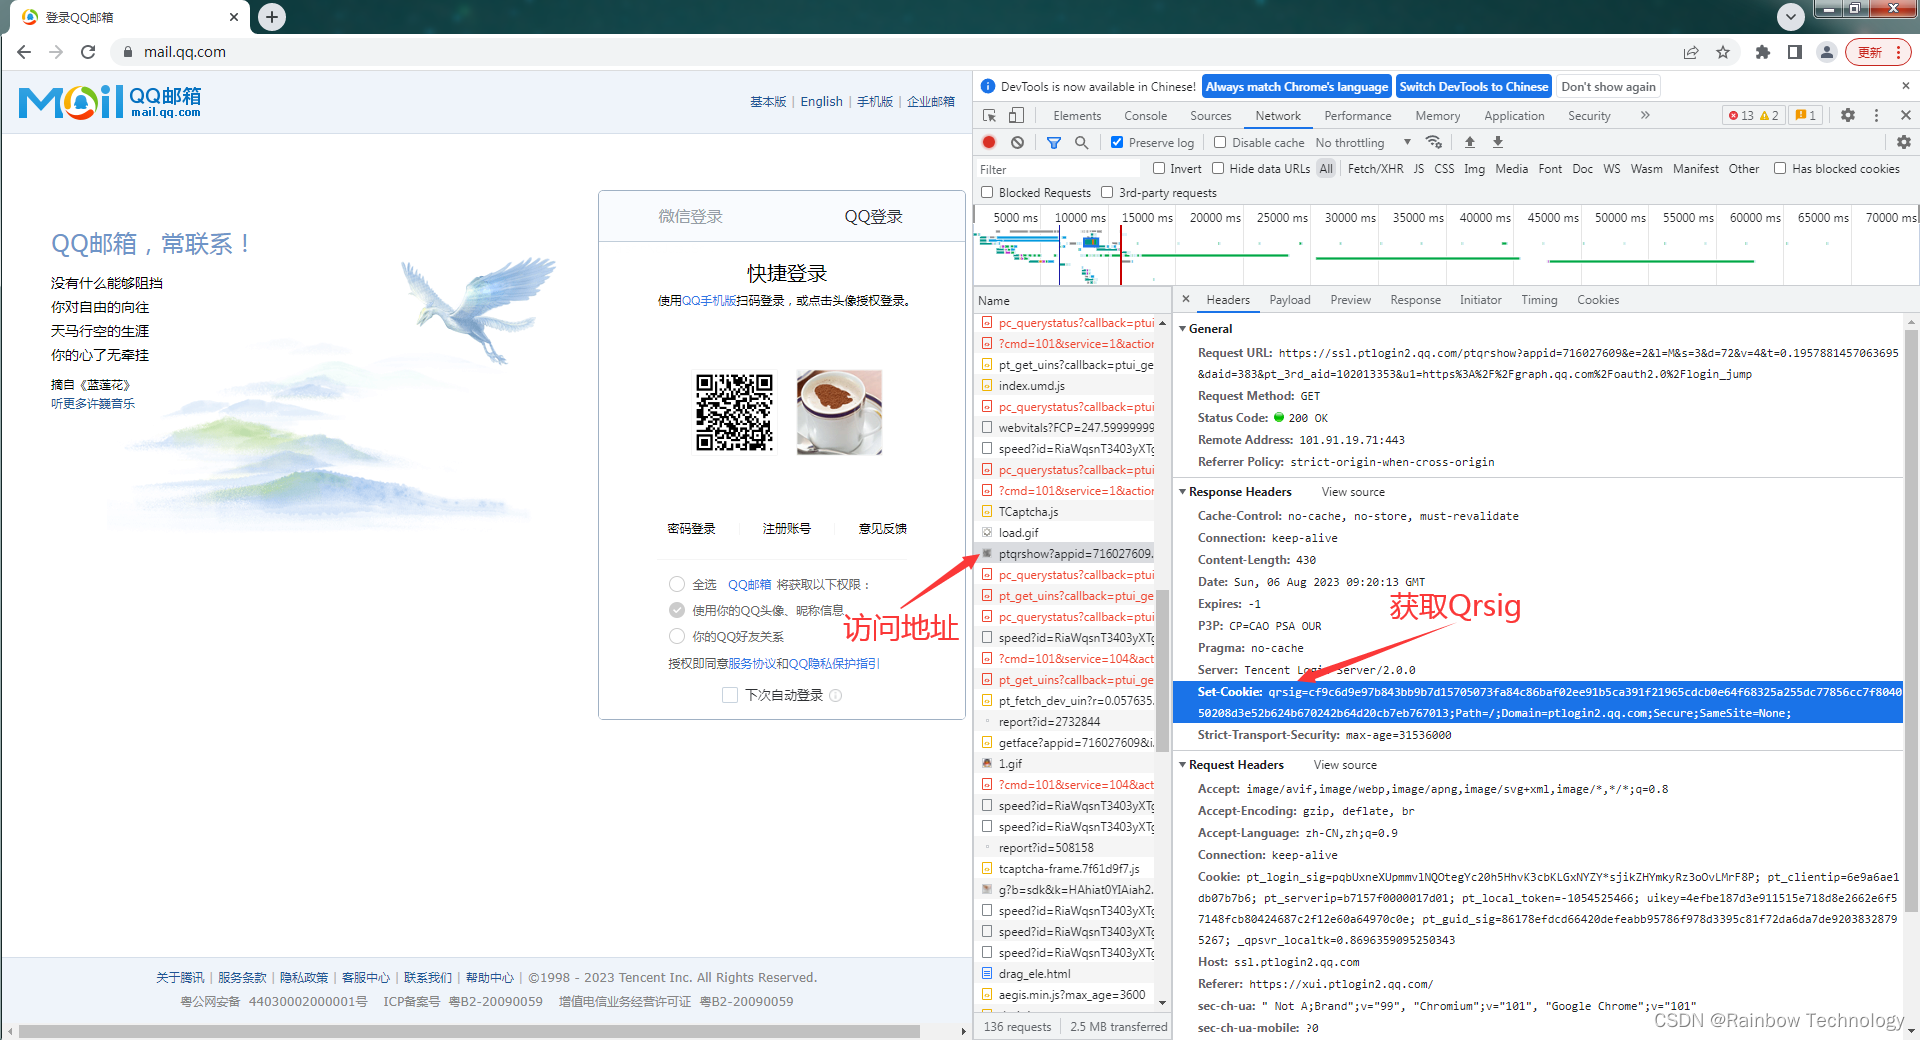
Task: Select the TCaptcha.js request row
Action: [x=1064, y=511]
